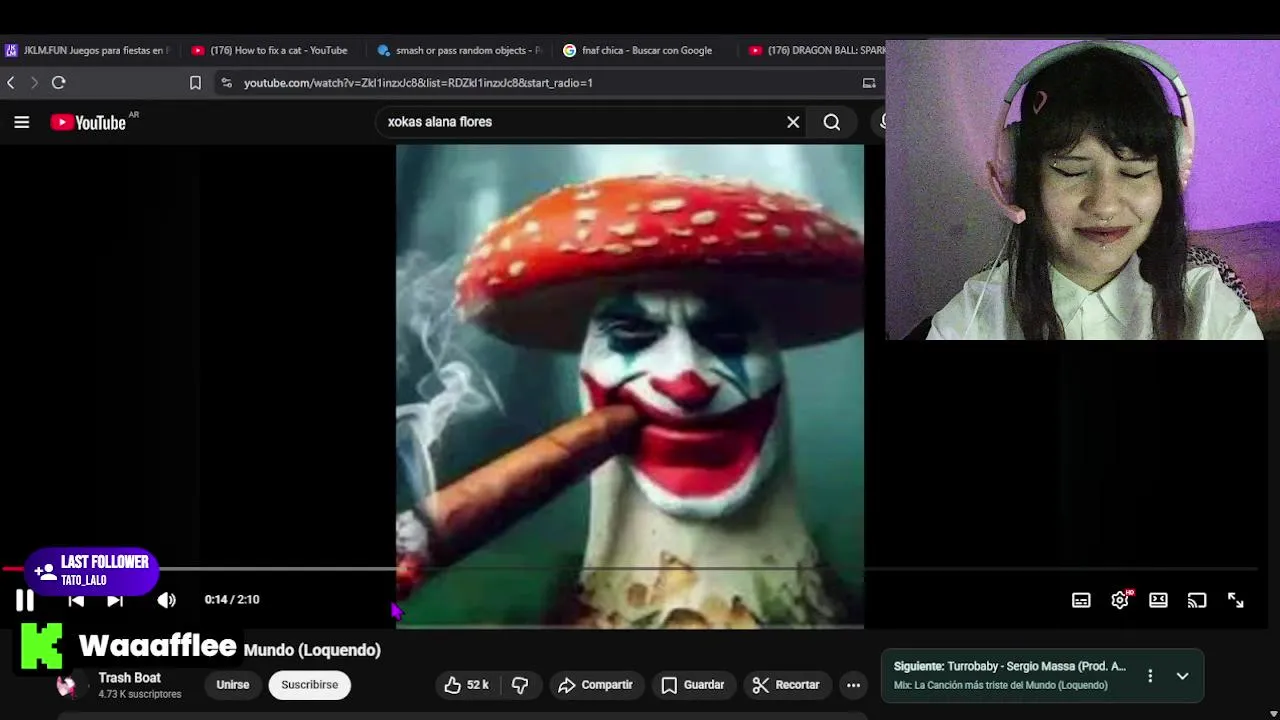
Task: Click next-up title 'Siguiente: Turrobaby - Sergio Massa'
Action: 1010,666
